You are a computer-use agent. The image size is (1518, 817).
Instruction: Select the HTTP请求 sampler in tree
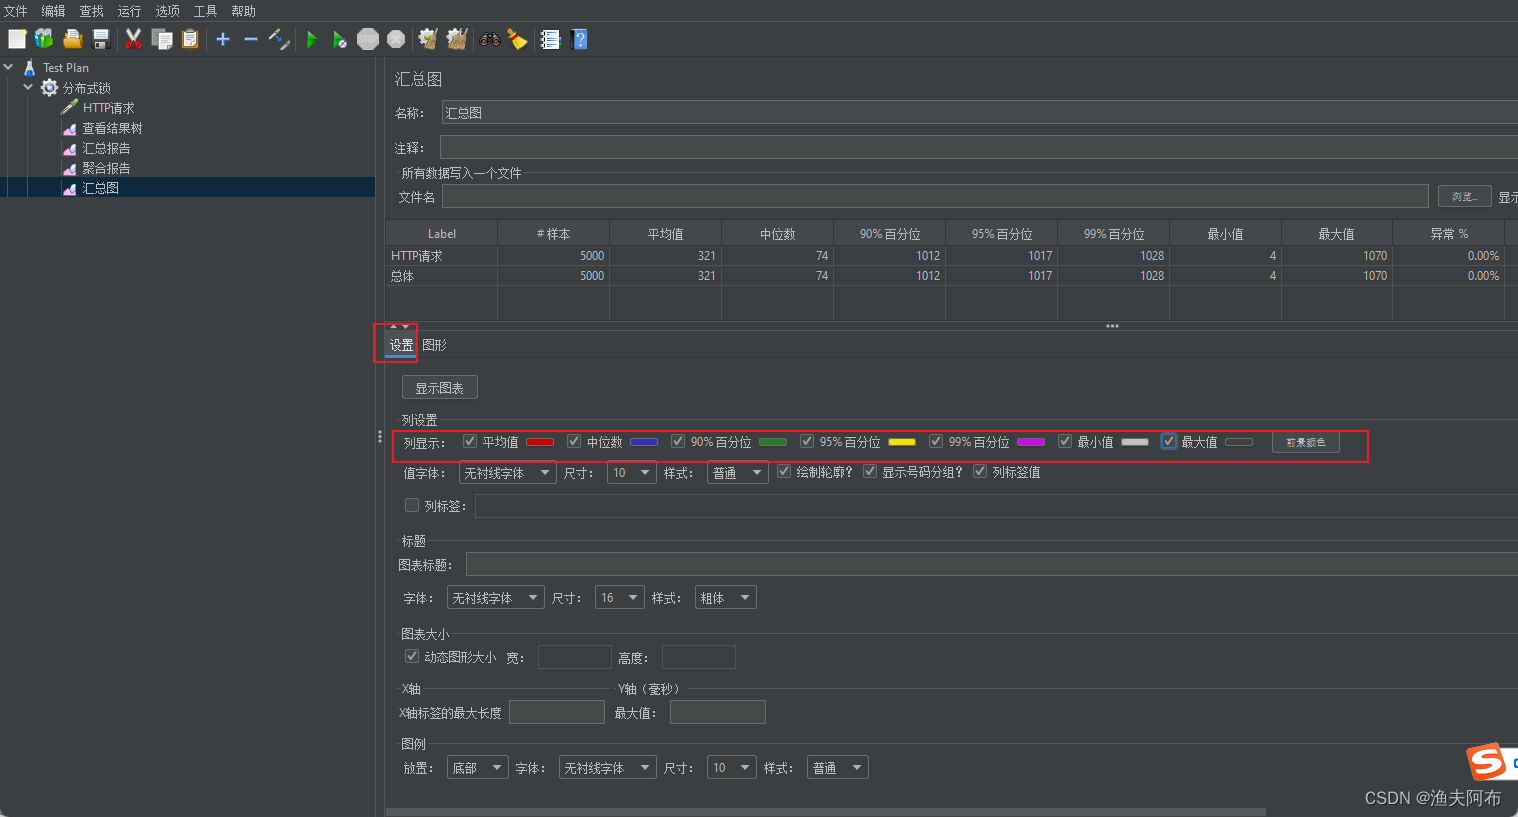(108, 108)
